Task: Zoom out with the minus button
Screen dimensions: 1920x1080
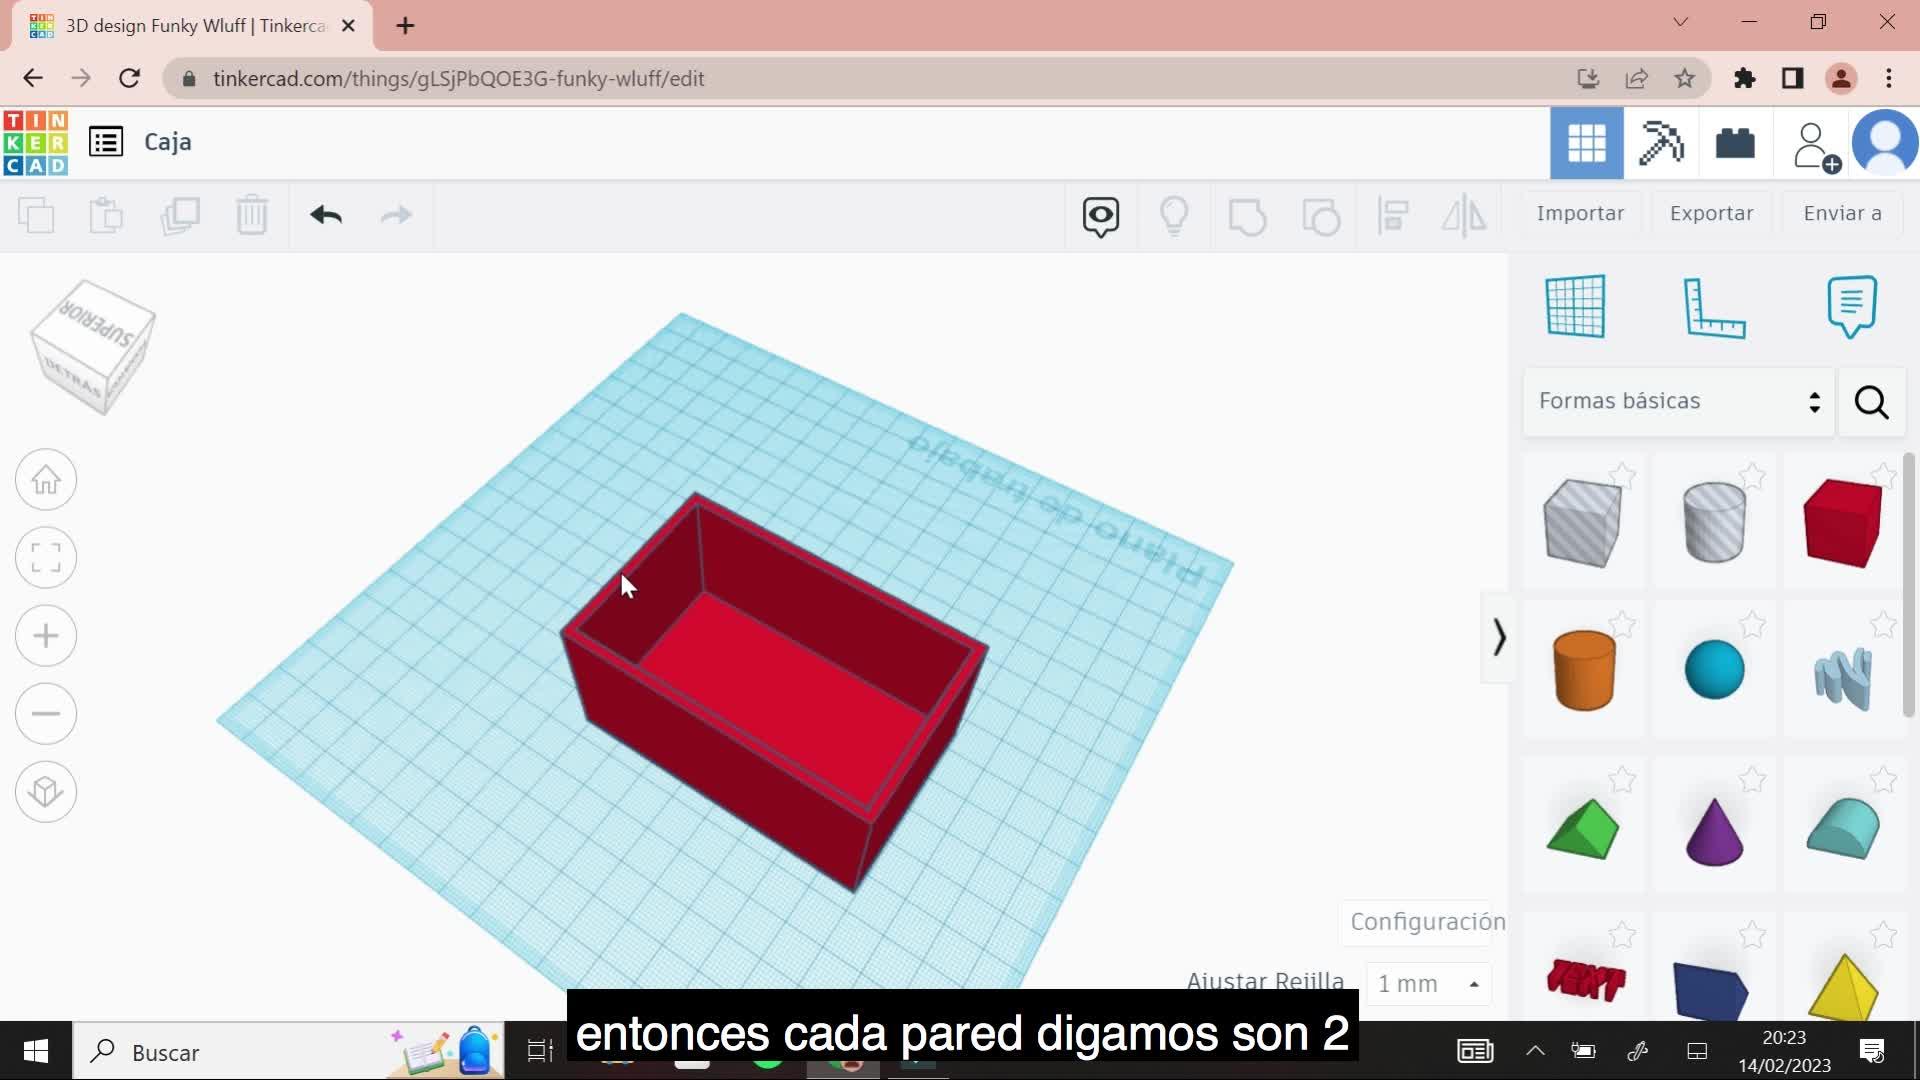Action: pos(46,714)
